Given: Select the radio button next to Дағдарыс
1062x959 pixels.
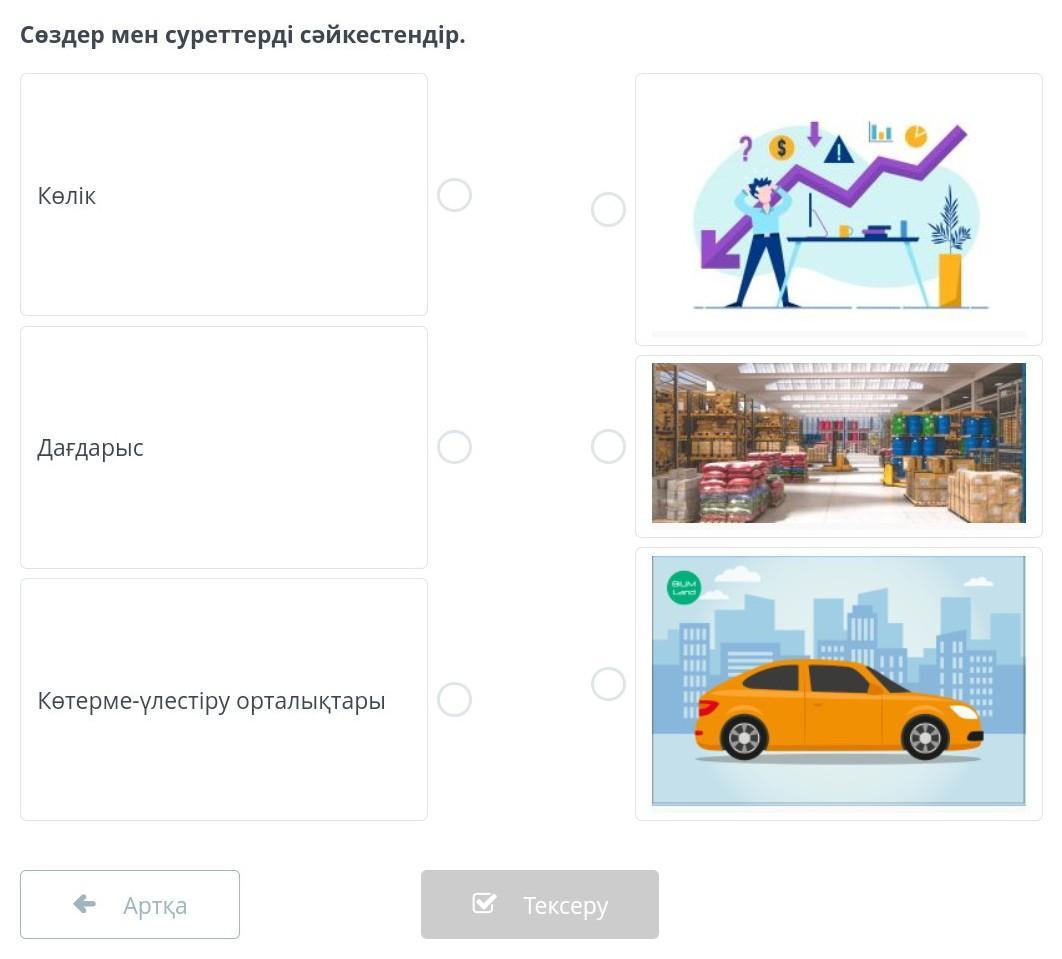Looking at the screenshot, I should tap(454, 447).
